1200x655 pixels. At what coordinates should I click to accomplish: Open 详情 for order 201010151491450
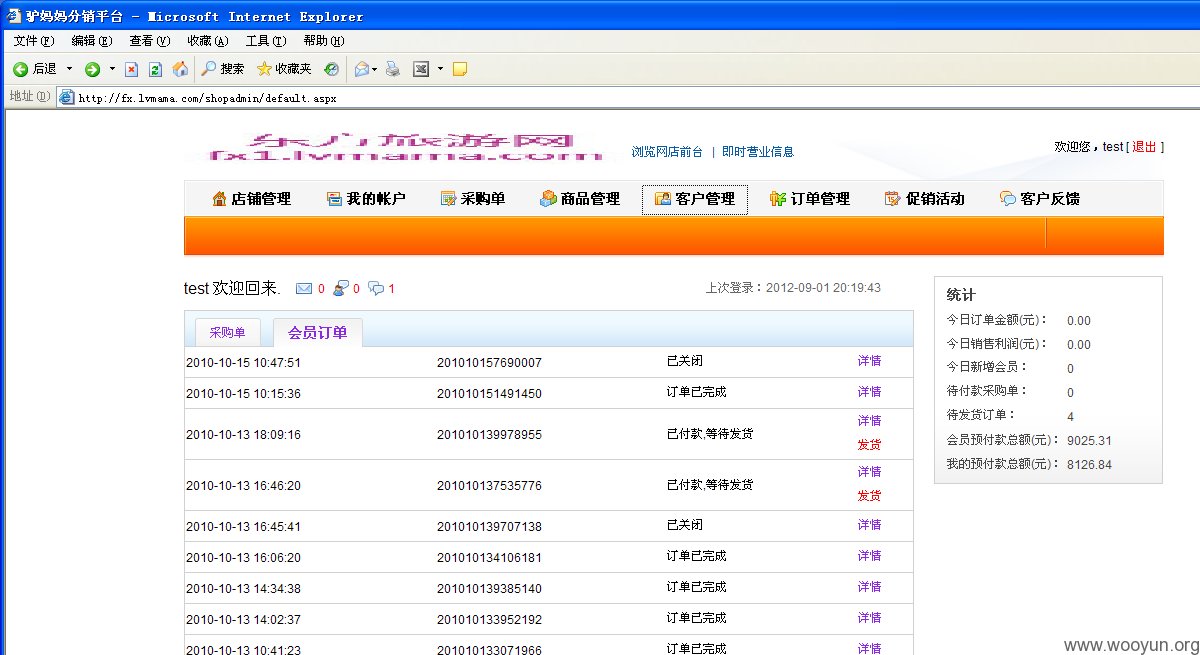pyautogui.click(x=869, y=392)
